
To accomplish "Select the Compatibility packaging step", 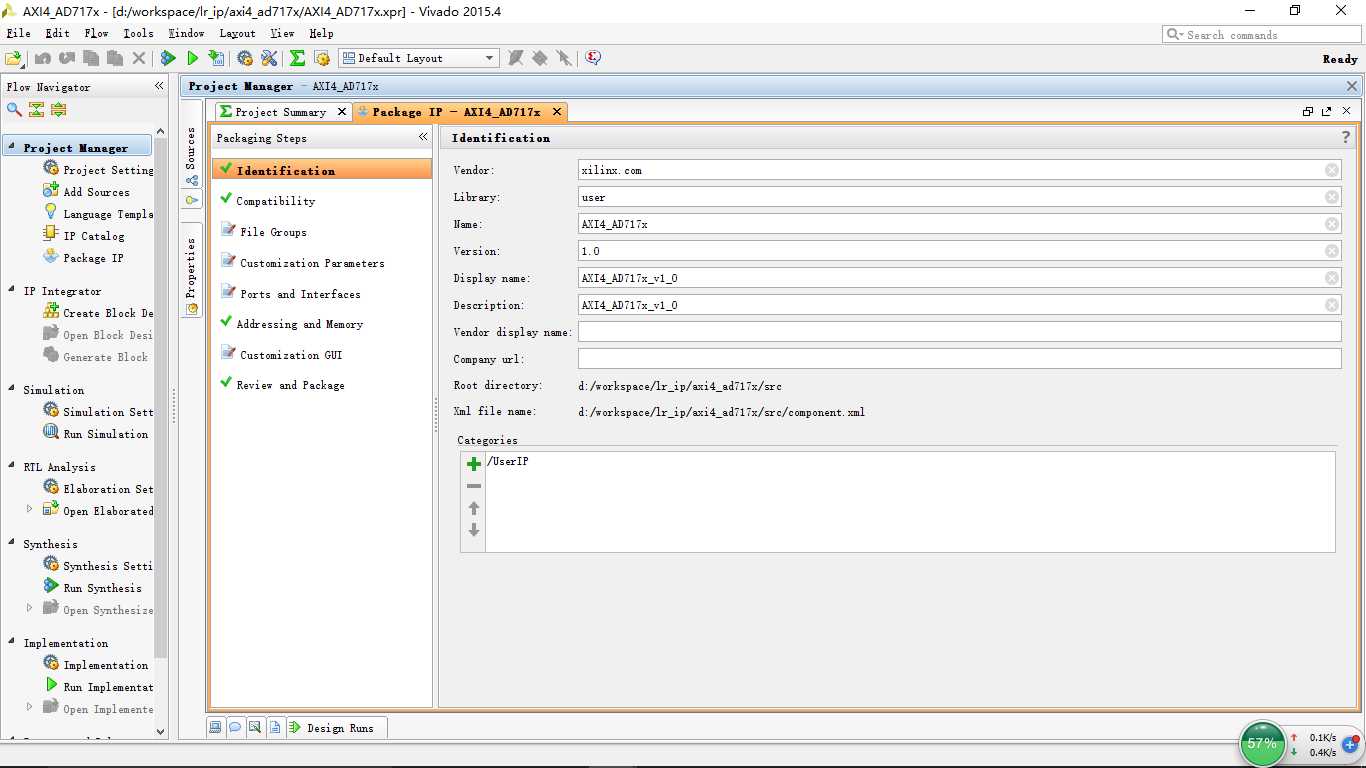I will tap(275, 201).
